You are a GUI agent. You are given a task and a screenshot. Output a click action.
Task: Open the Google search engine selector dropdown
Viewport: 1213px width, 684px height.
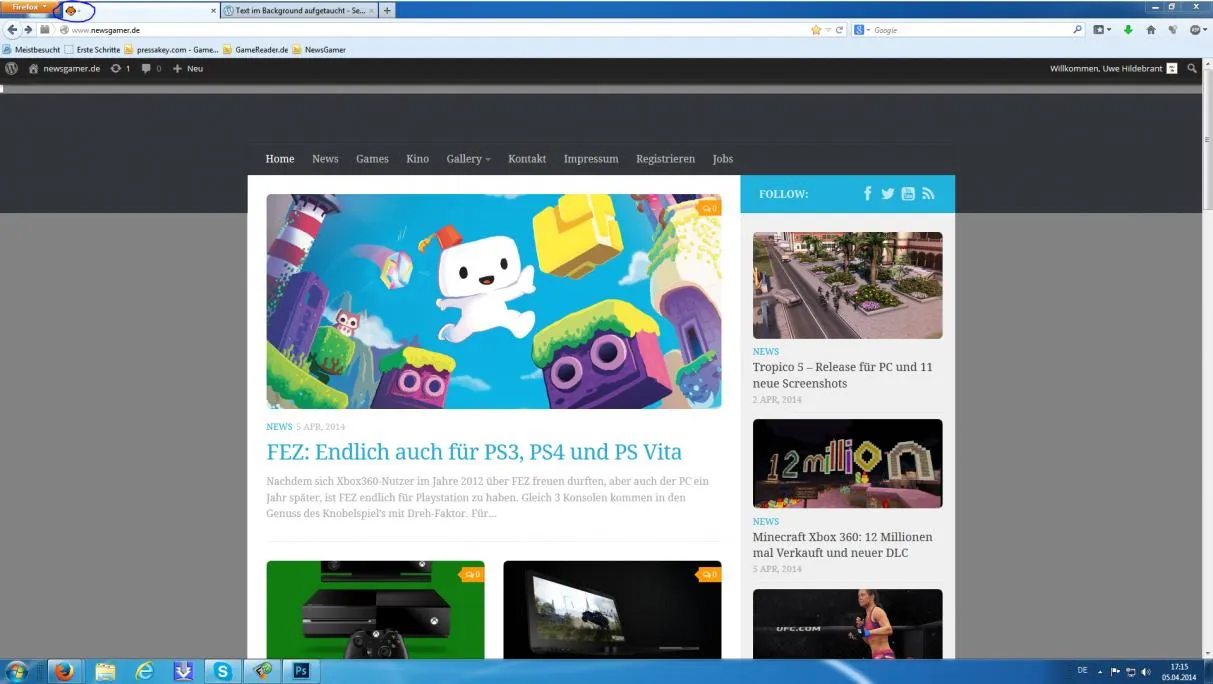coord(861,30)
